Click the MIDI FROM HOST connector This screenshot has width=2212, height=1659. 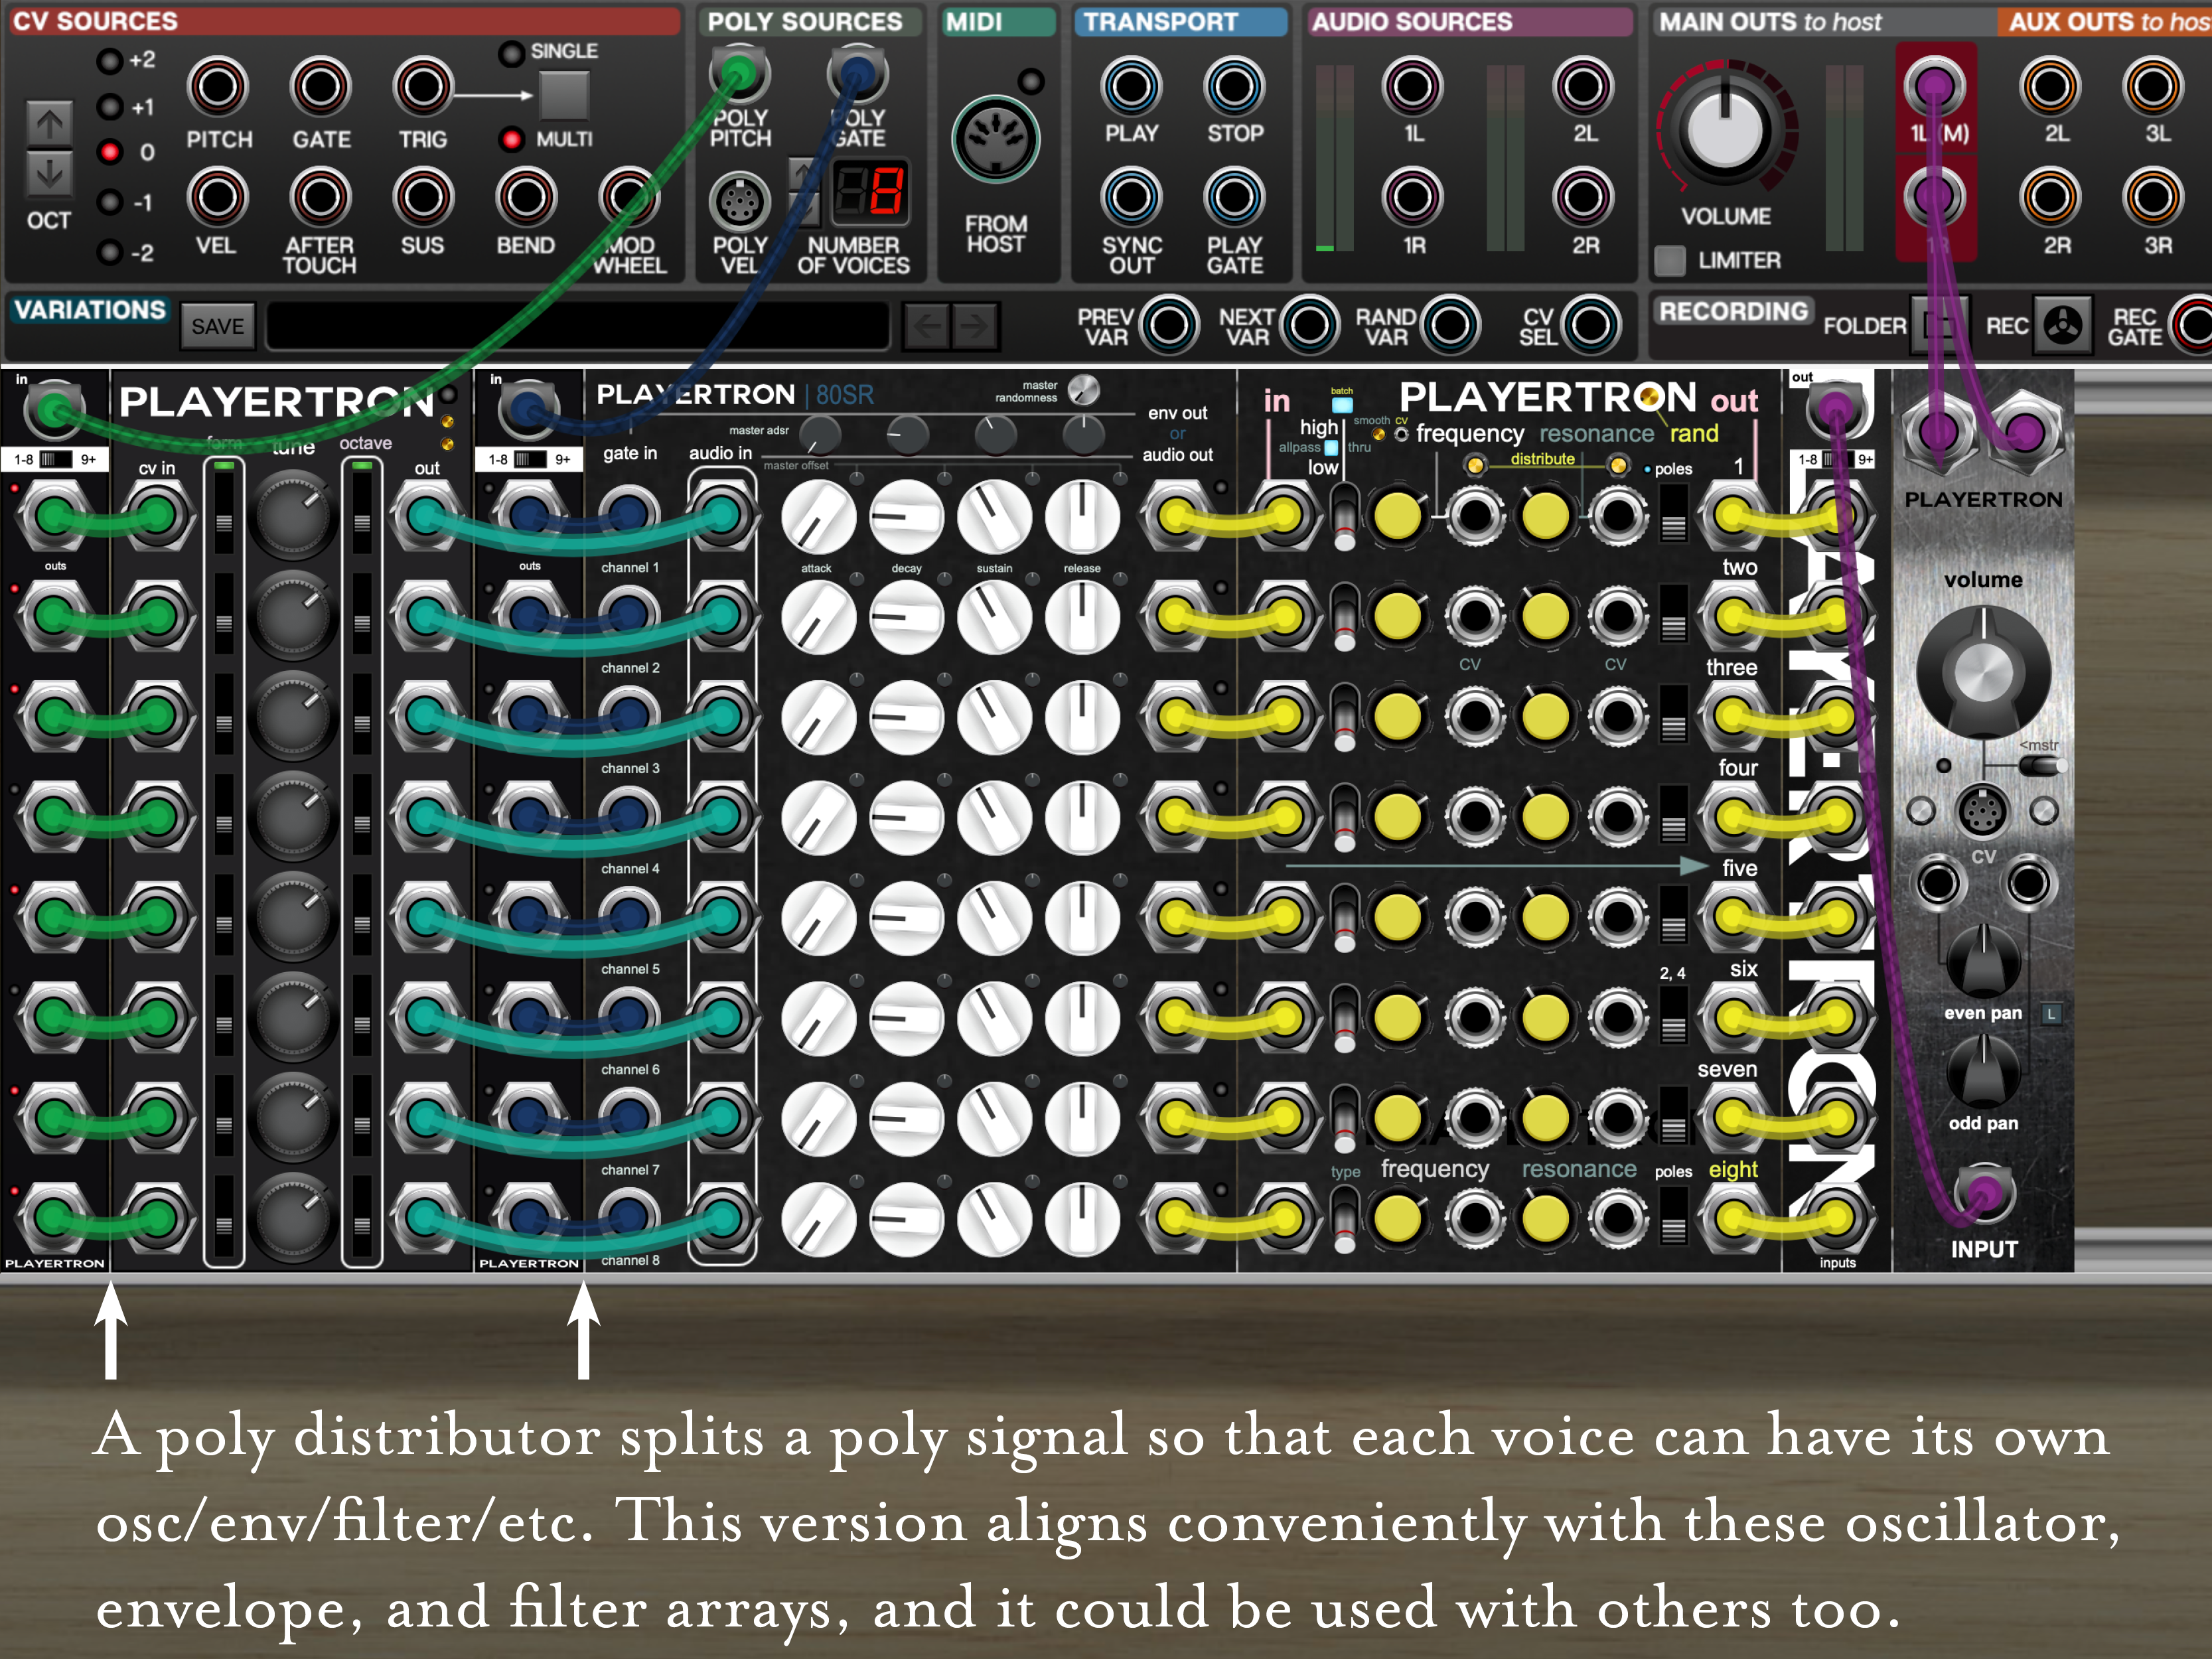(995, 140)
